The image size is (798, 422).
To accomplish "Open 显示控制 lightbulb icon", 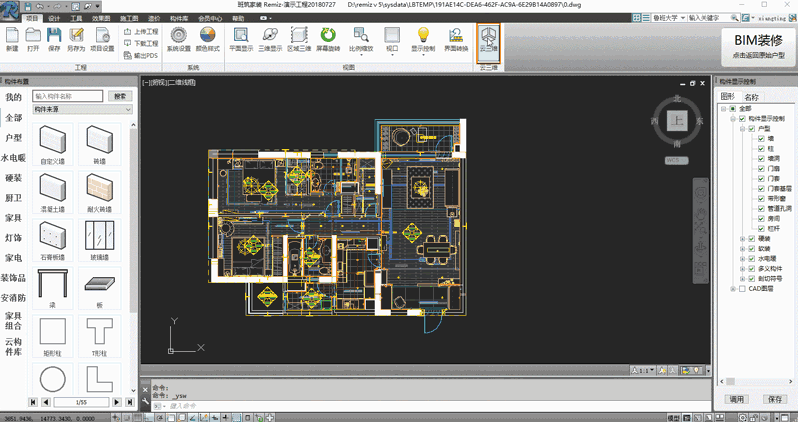I will point(423,39).
